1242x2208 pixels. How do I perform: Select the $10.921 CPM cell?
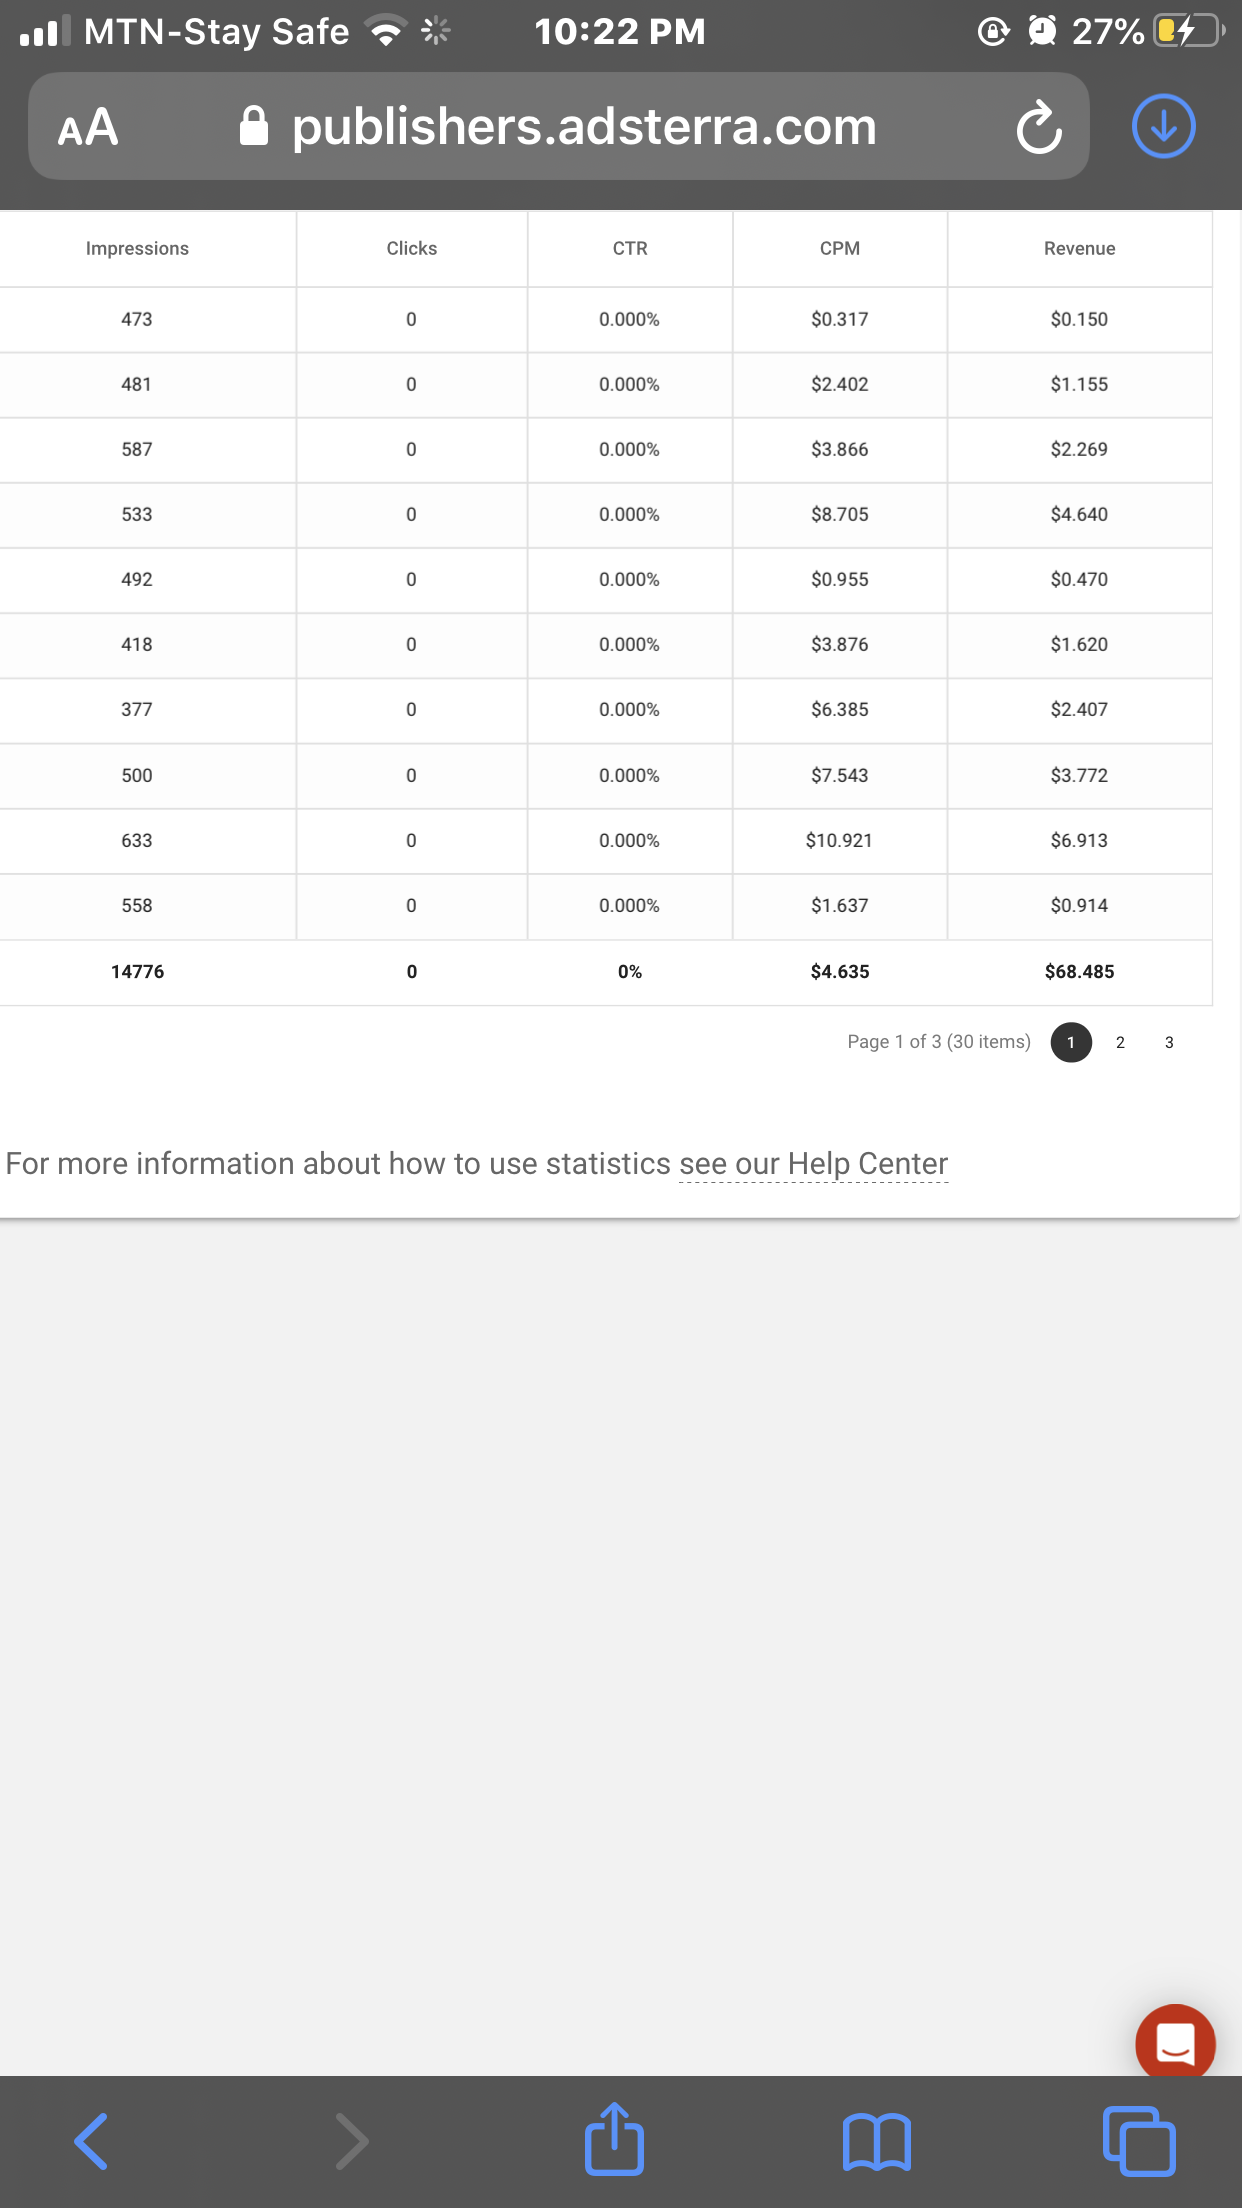[x=840, y=841]
